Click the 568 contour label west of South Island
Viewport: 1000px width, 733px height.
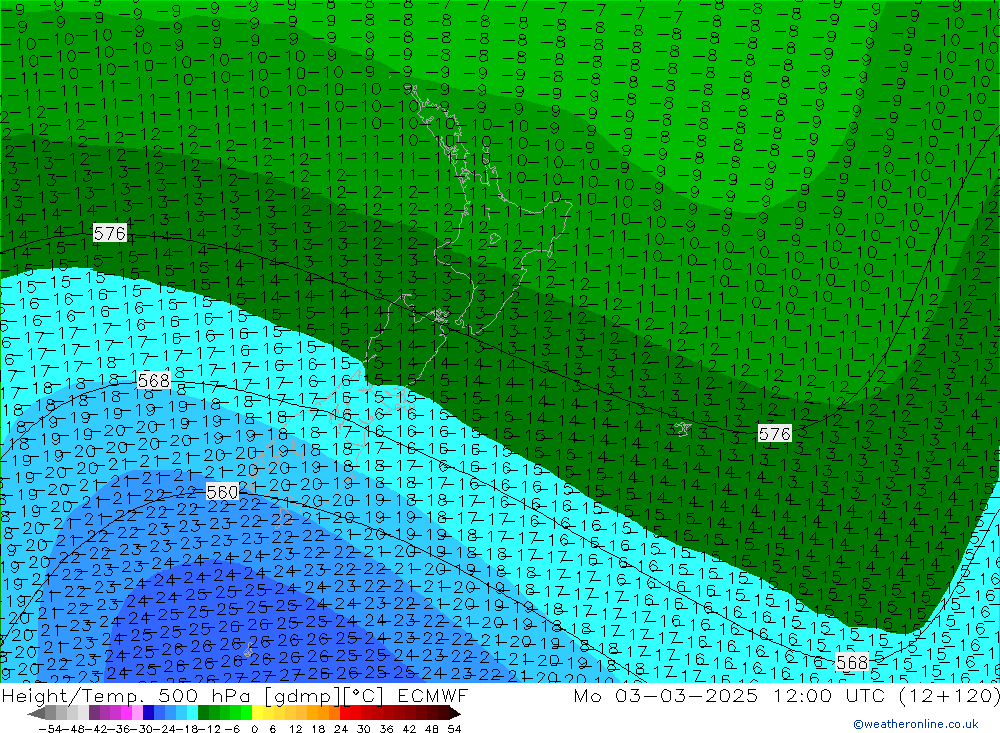pyautogui.click(x=154, y=381)
